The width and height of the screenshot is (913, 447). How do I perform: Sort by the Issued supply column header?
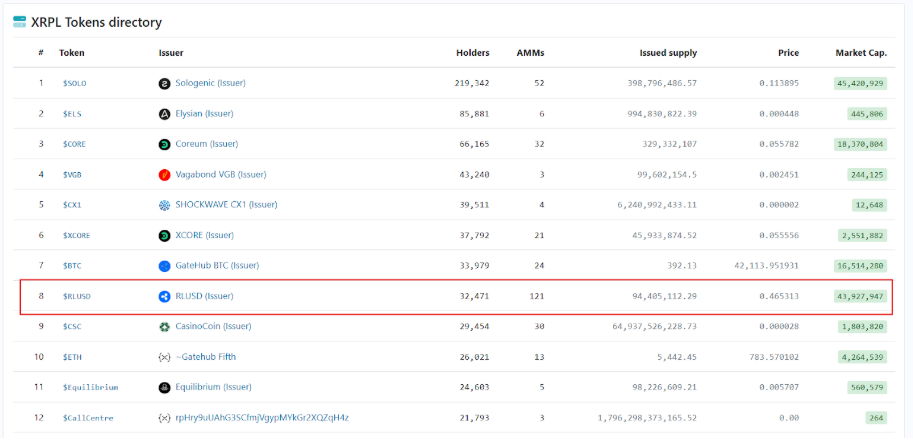(x=668, y=53)
